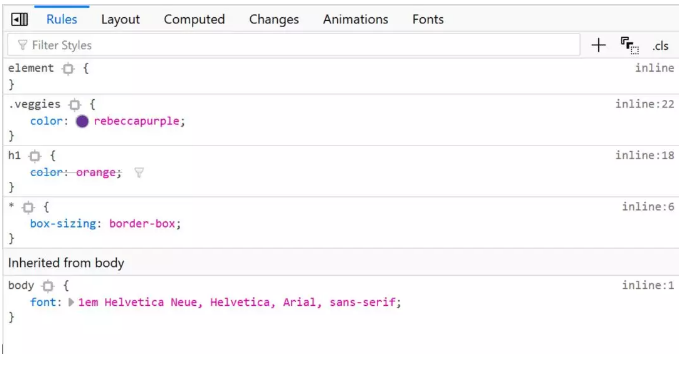Edit the border-box value
Viewport: 690px width, 376px height.
click(x=142, y=224)
